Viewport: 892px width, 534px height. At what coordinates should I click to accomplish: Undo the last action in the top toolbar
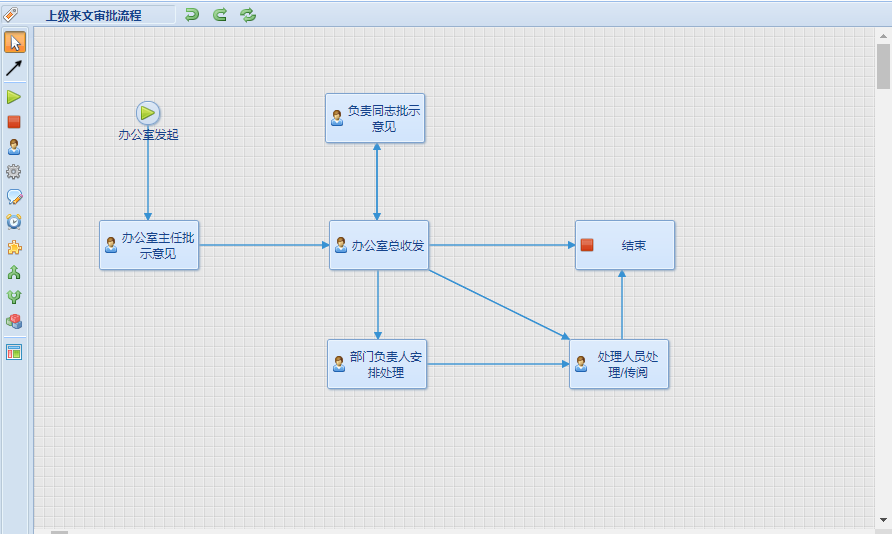(x=192, y=14)
